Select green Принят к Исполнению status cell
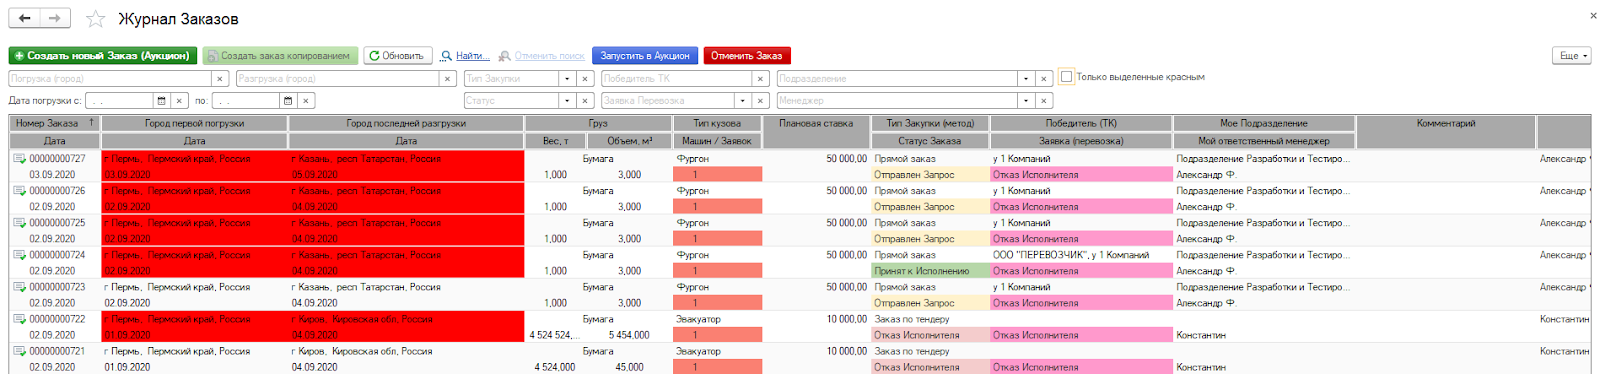This screenshot has width=1600, height=374. pos(930,270)
